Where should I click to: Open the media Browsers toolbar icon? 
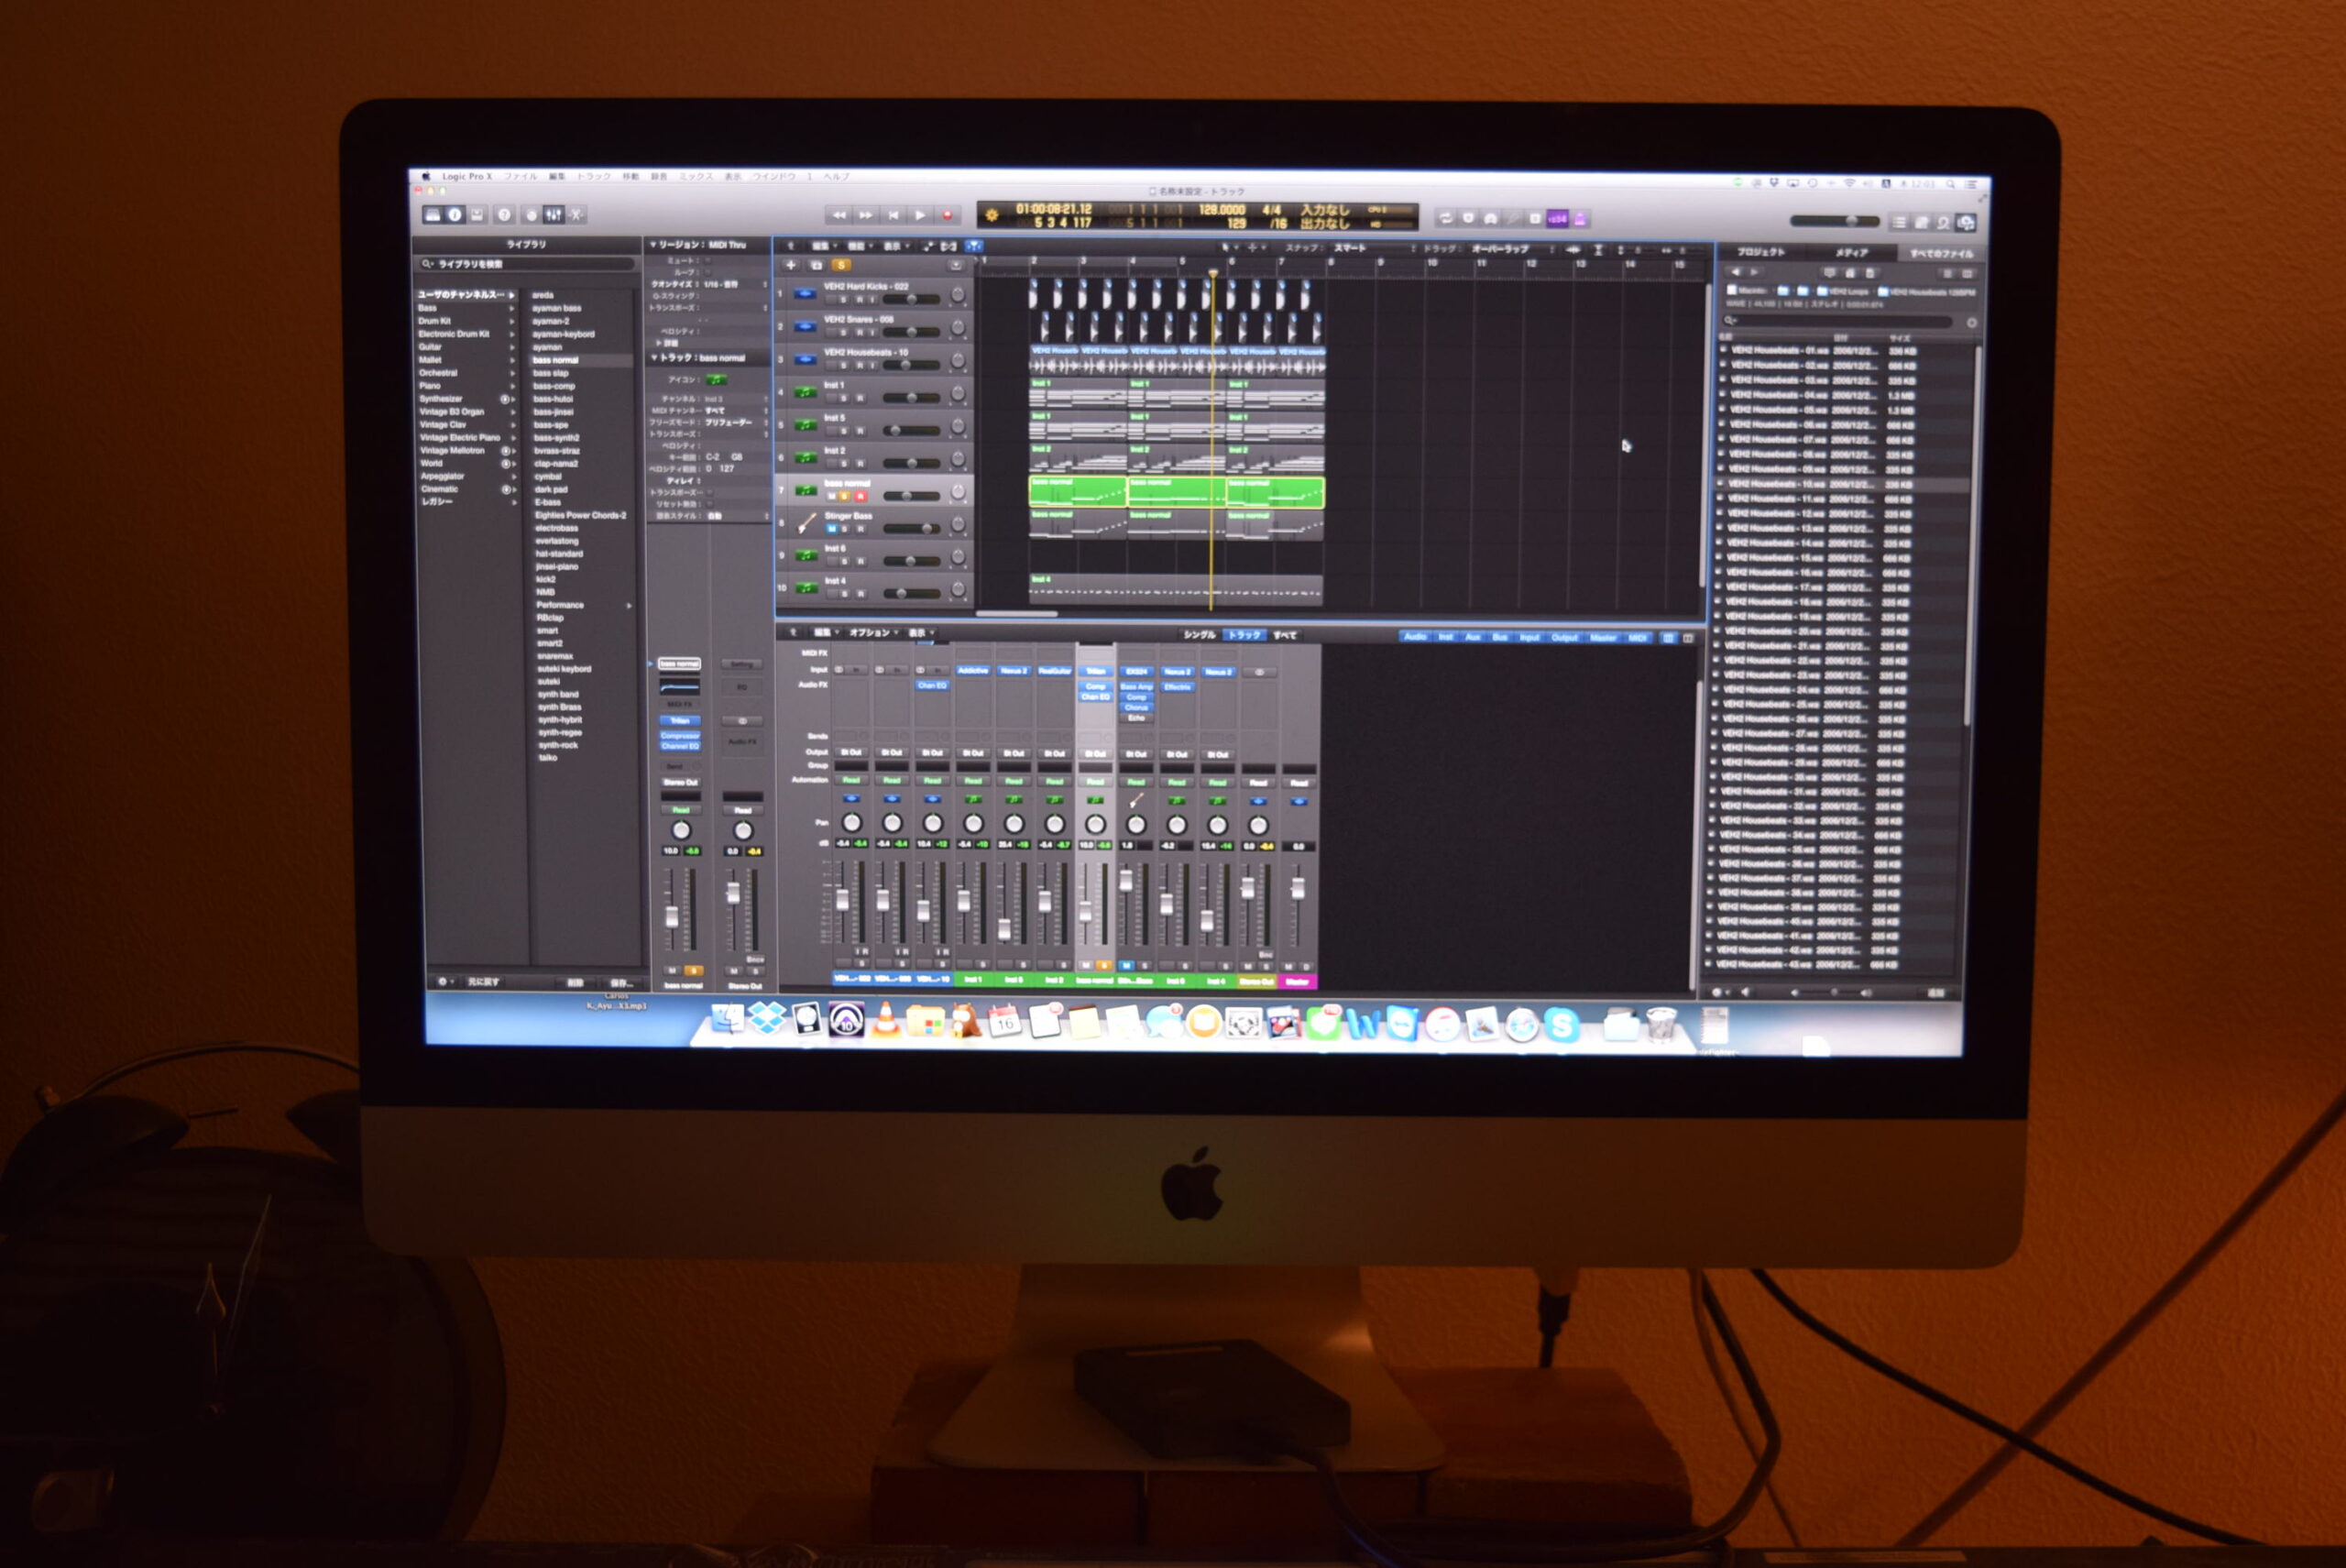click(x=1966, y=223)
